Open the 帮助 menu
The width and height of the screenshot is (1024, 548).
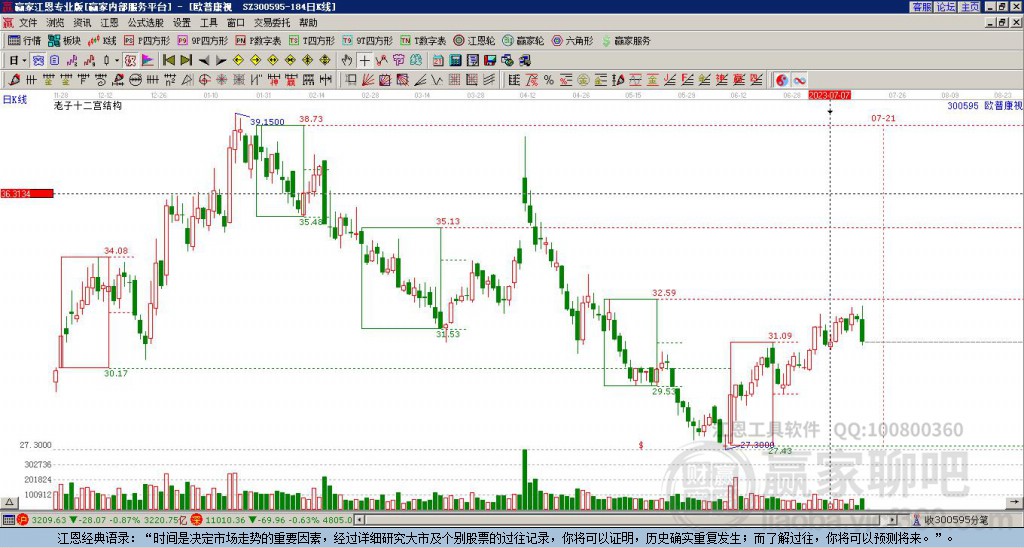point(308,23)
